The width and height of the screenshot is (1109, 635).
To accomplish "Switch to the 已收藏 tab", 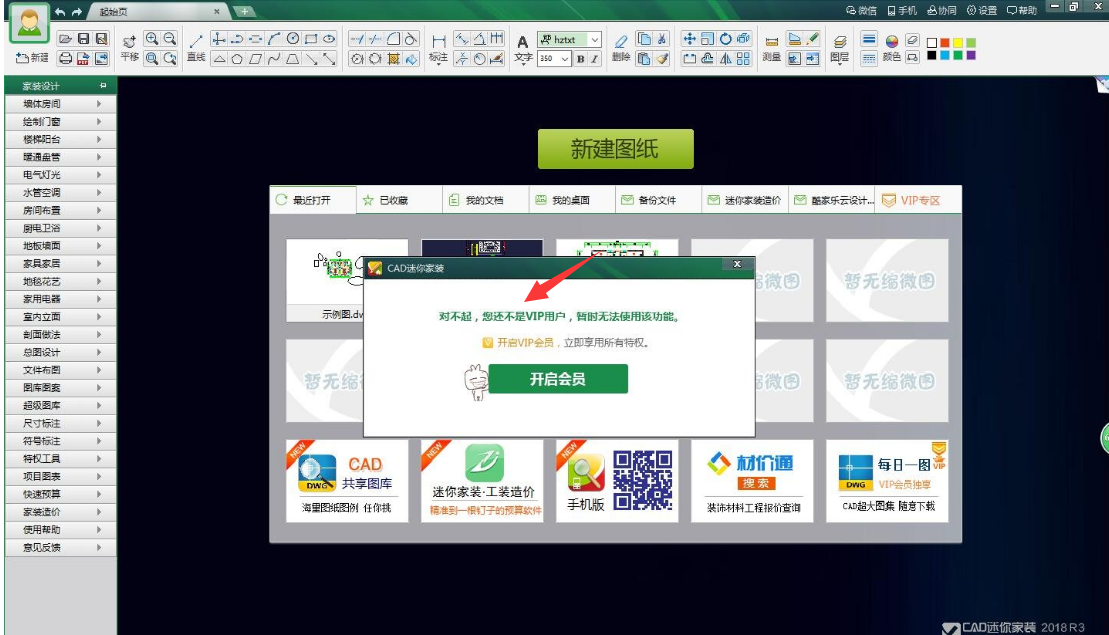I will [x=400, y=200].
